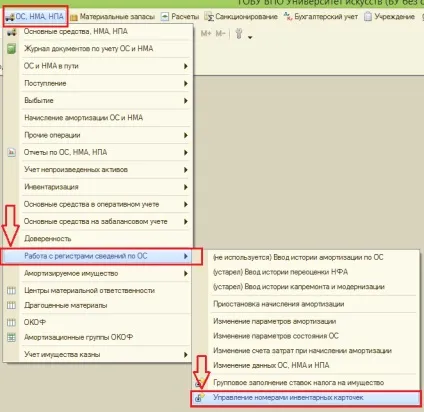Select Начисление амортизации ОС и НМА
This screenshot has height=412, width=424.
(83, 118)
